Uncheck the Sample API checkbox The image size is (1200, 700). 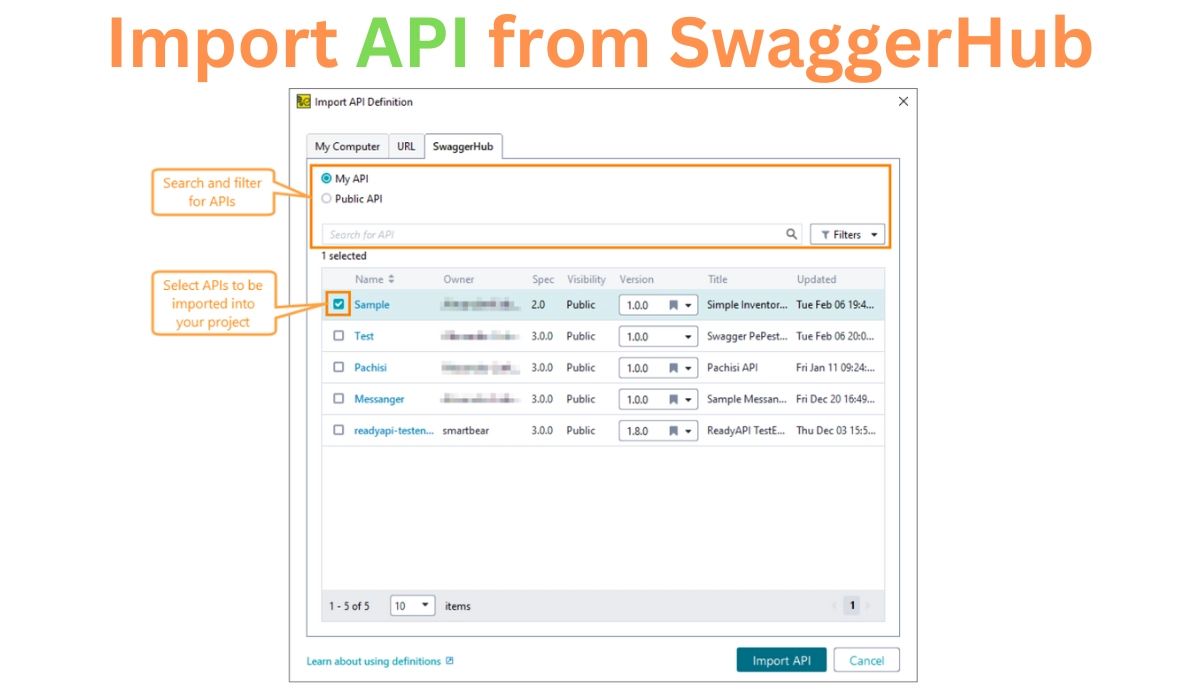click(339, 304)
